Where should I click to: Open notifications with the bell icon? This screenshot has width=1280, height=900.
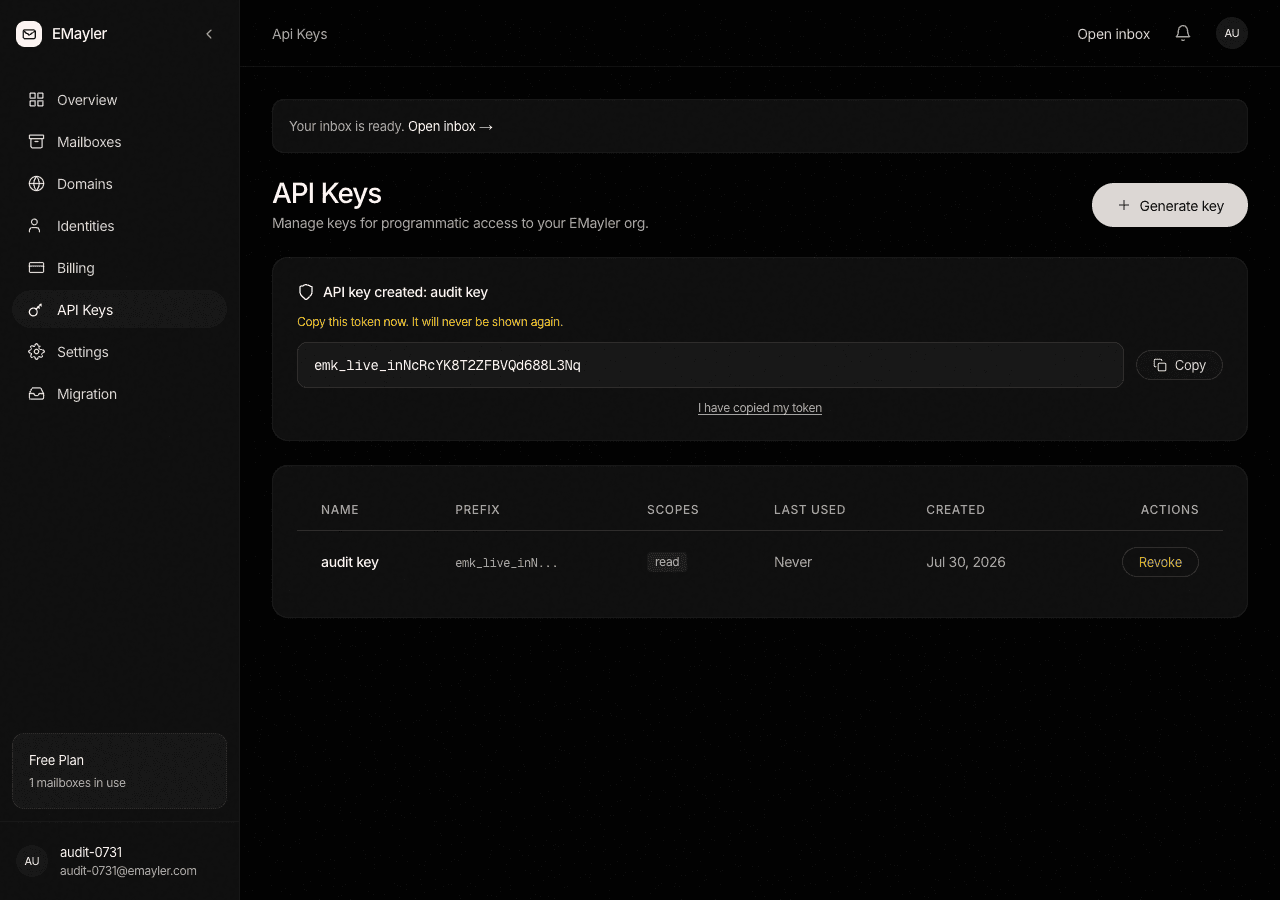pyautogui.click(x=1183, y=33)
